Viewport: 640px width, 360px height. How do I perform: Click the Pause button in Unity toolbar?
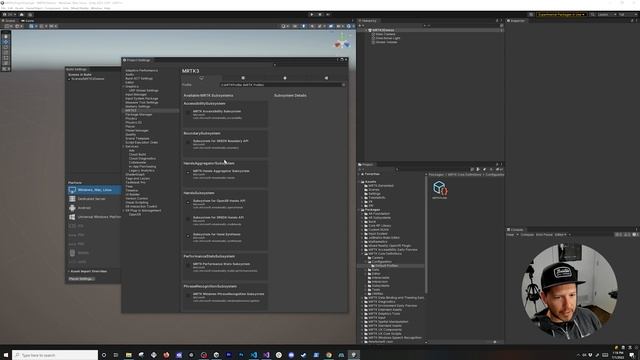[x=320, y=15]
